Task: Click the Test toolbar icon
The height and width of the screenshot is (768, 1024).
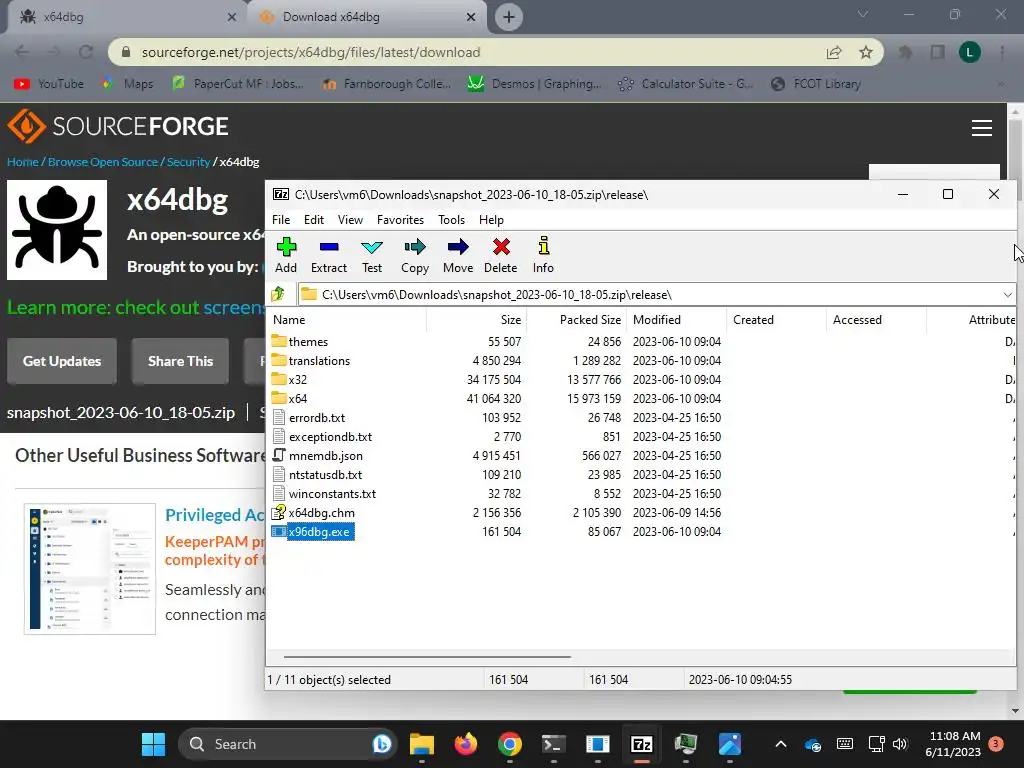Action: coord(372,255)
